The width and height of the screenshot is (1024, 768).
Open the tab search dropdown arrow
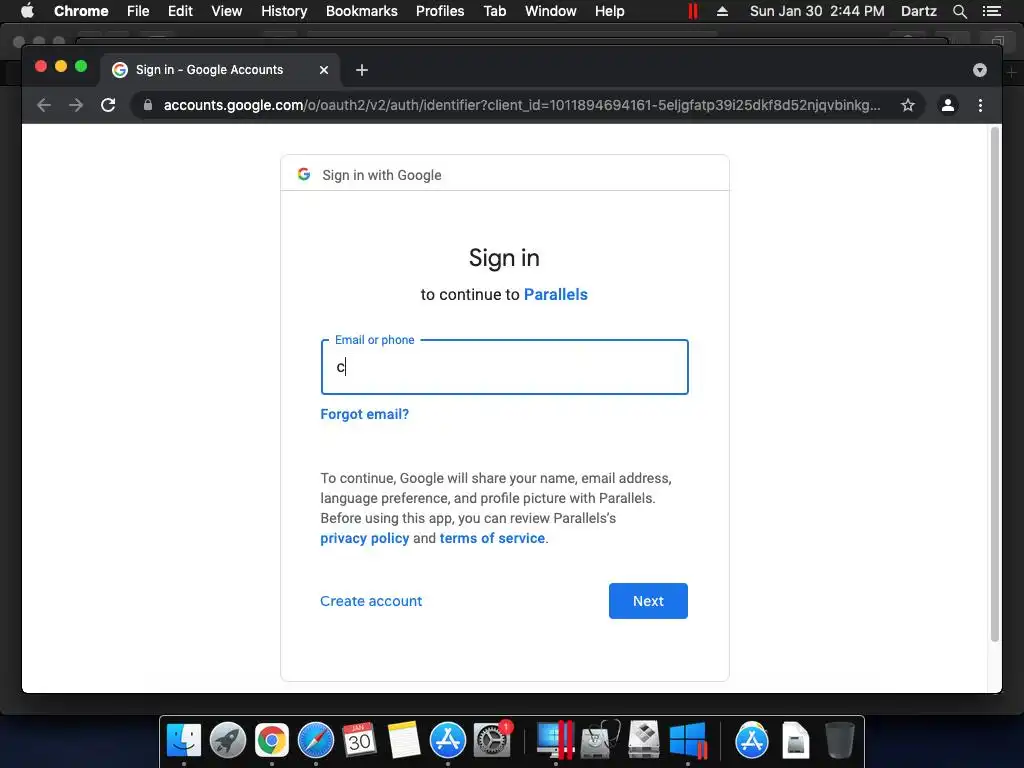(x=980, y=70)
